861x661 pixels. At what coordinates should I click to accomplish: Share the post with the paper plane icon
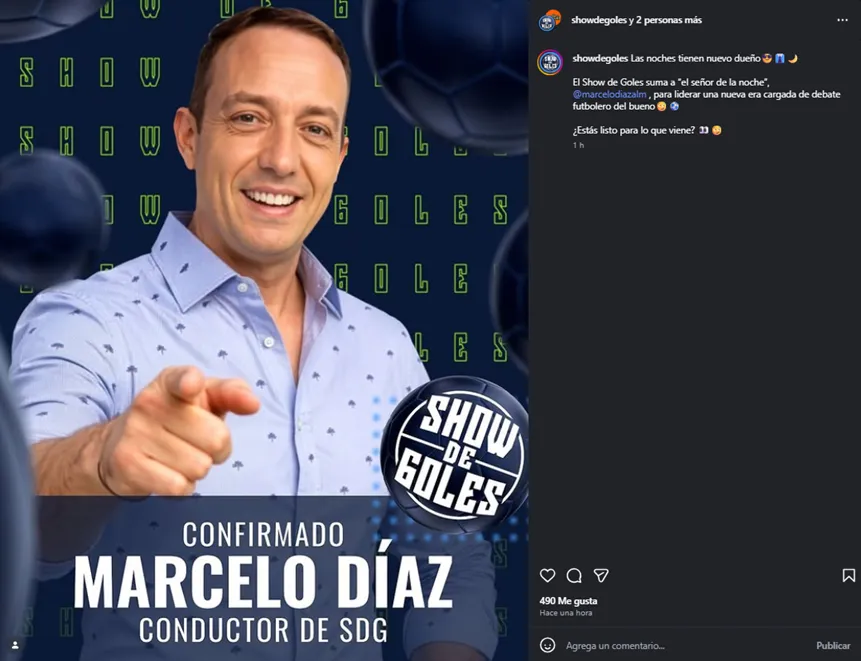coord(601,575)
